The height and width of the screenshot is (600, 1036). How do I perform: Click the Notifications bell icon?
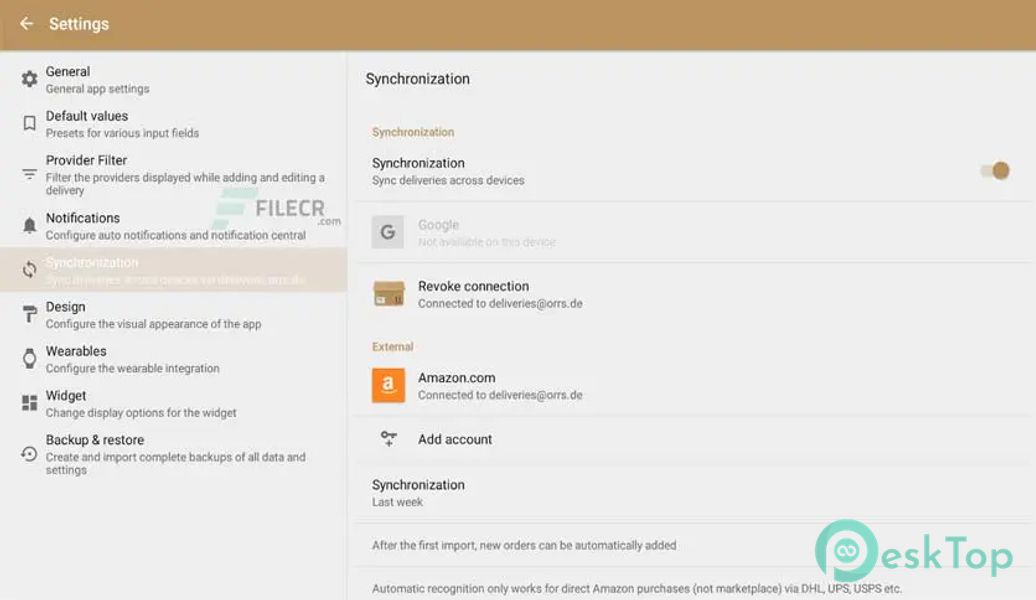coord(29,226)
